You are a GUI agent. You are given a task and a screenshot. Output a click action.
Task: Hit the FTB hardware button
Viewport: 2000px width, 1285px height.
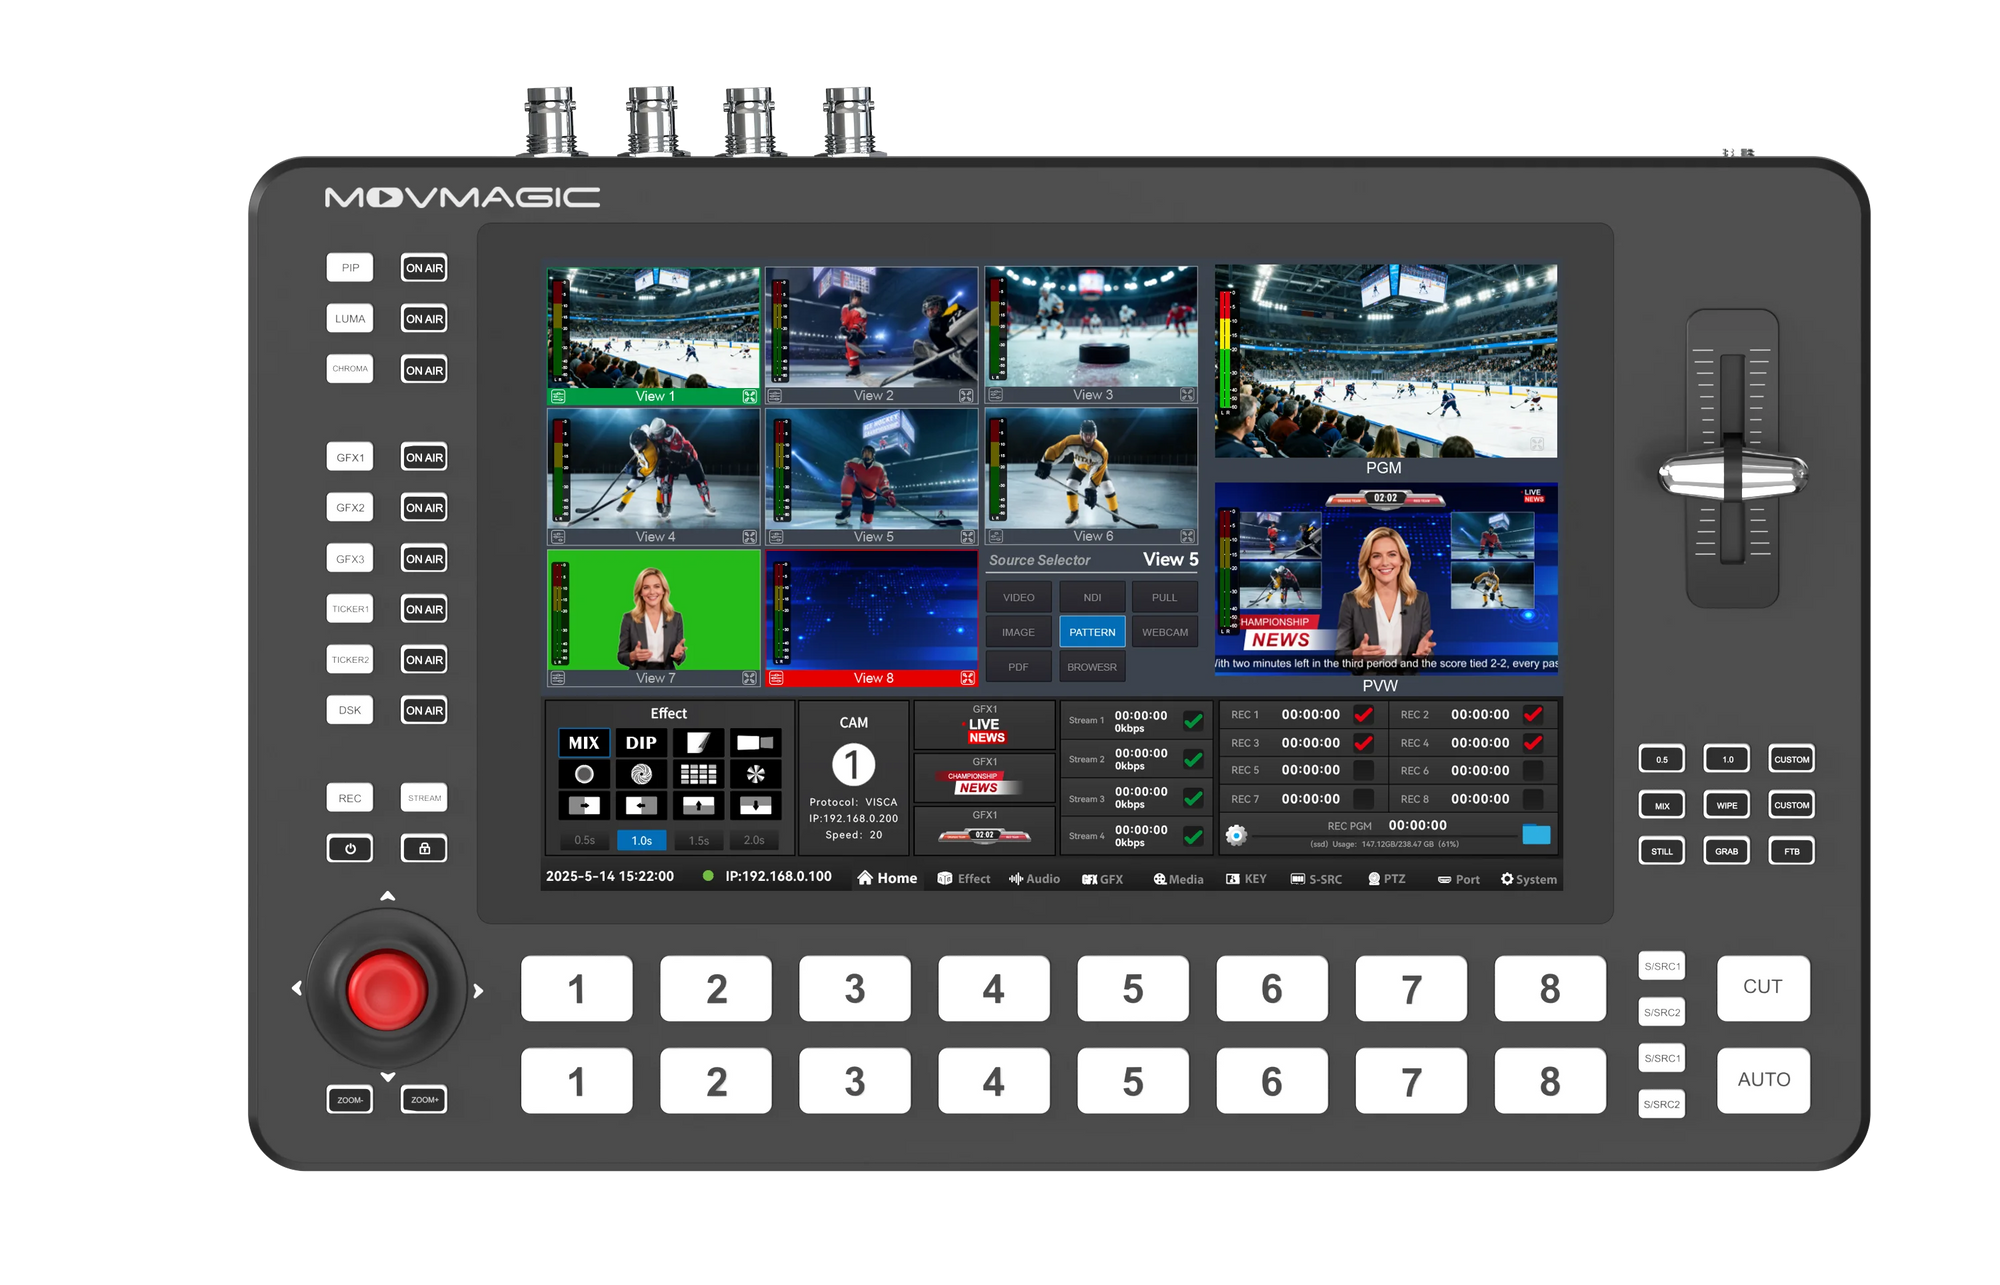point(1791,852)
